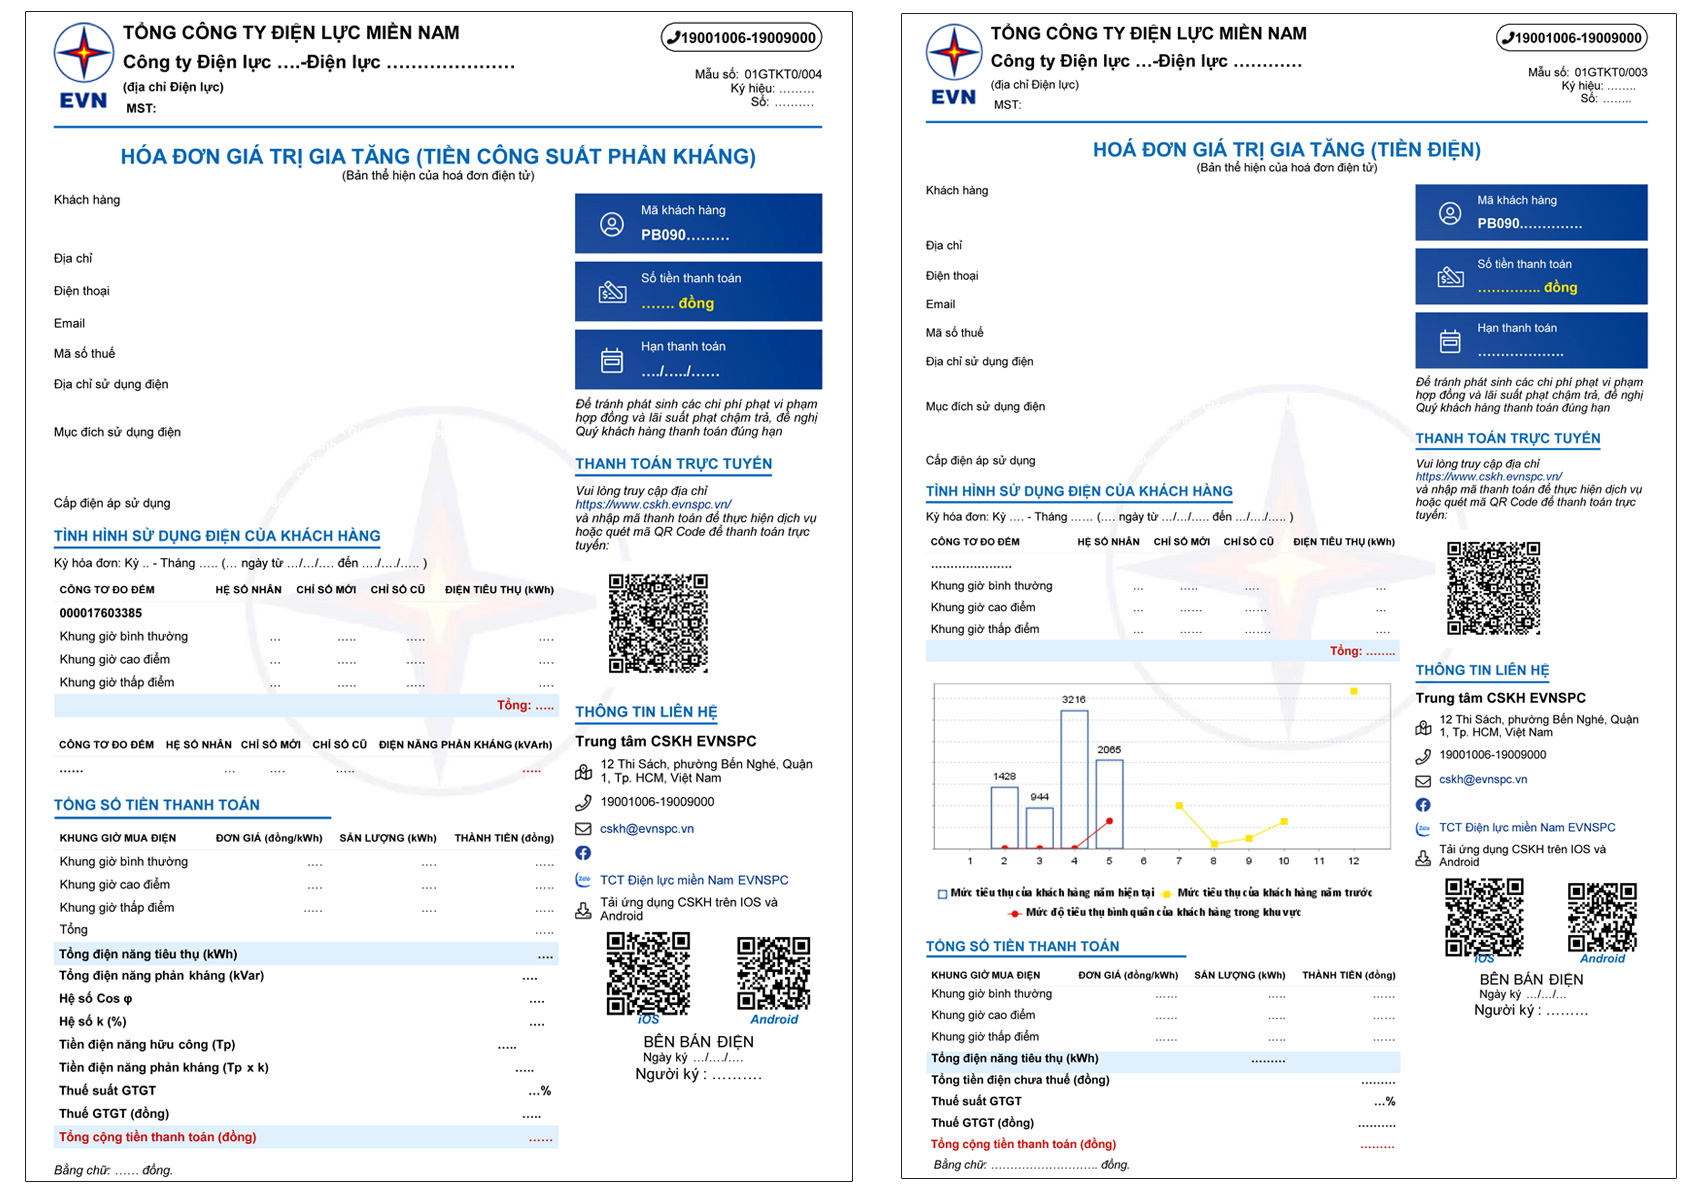The image size is (1701, 1191).
Task: Click the meter number 000017603385
Action: tap(100, 613)
